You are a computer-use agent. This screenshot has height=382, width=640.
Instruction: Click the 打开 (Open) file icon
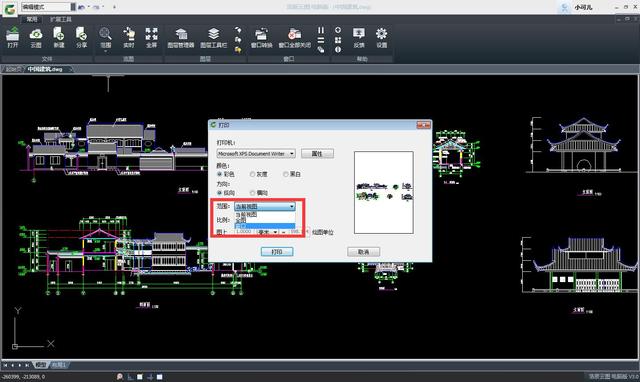pyautogui.click(x=13, y=37)
